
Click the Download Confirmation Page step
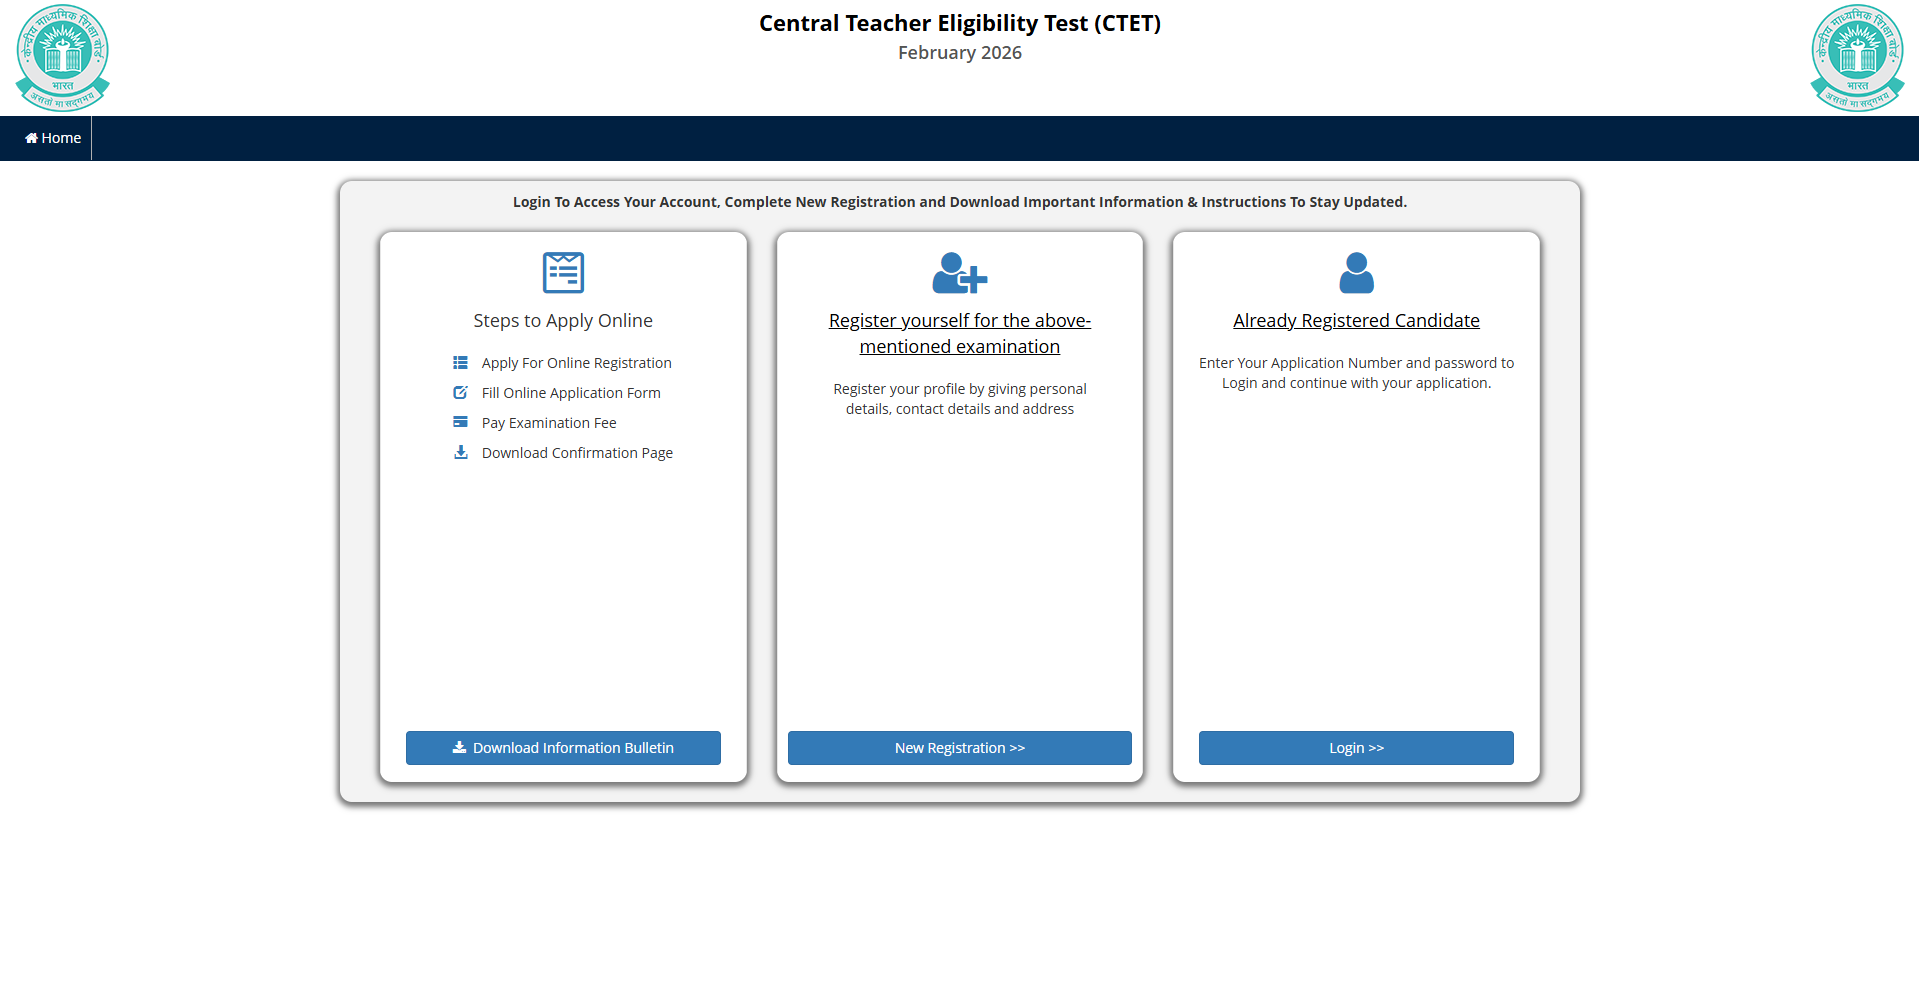click(577, 453)
